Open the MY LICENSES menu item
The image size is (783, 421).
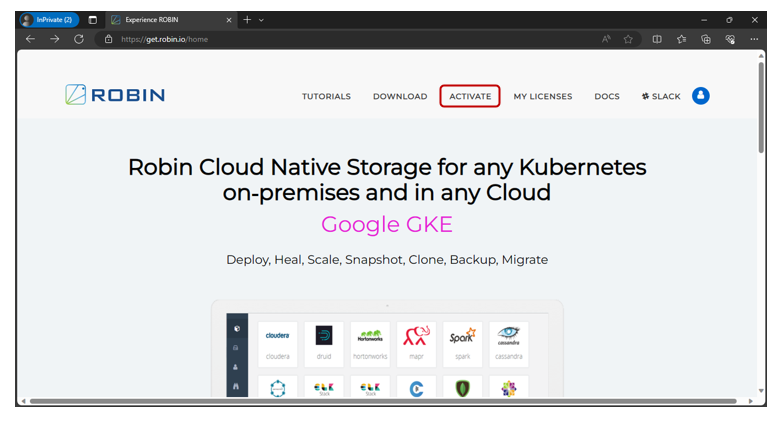pyautogui.click(x=543, y=96)
